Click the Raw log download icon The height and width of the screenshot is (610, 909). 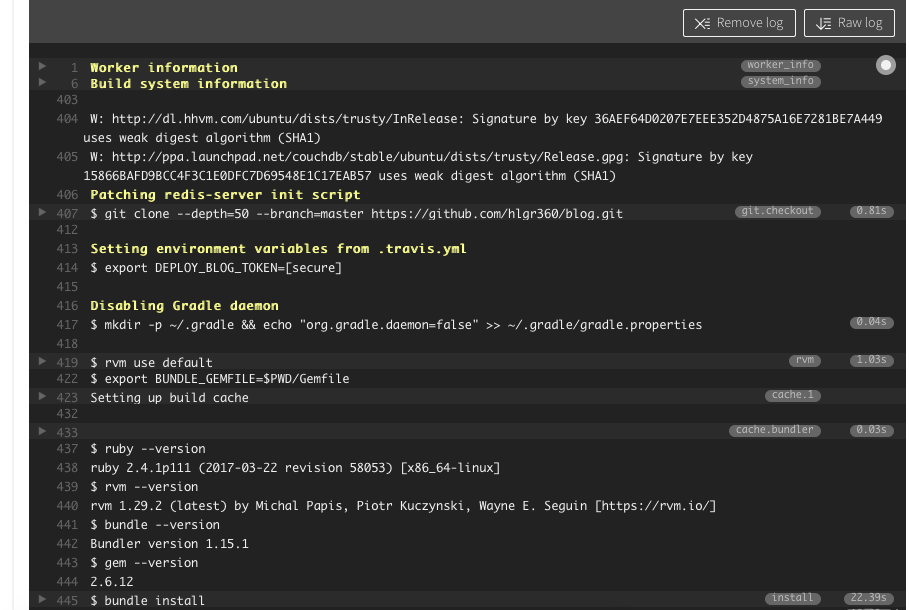tap(824, 23)
